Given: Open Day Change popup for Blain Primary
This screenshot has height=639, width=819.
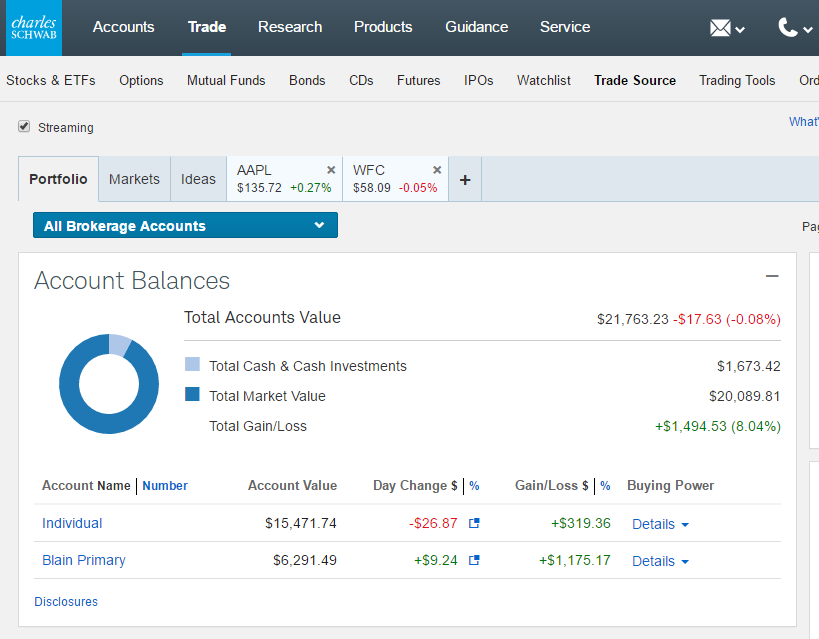Looking at the screenshot, I should [474, 560].
